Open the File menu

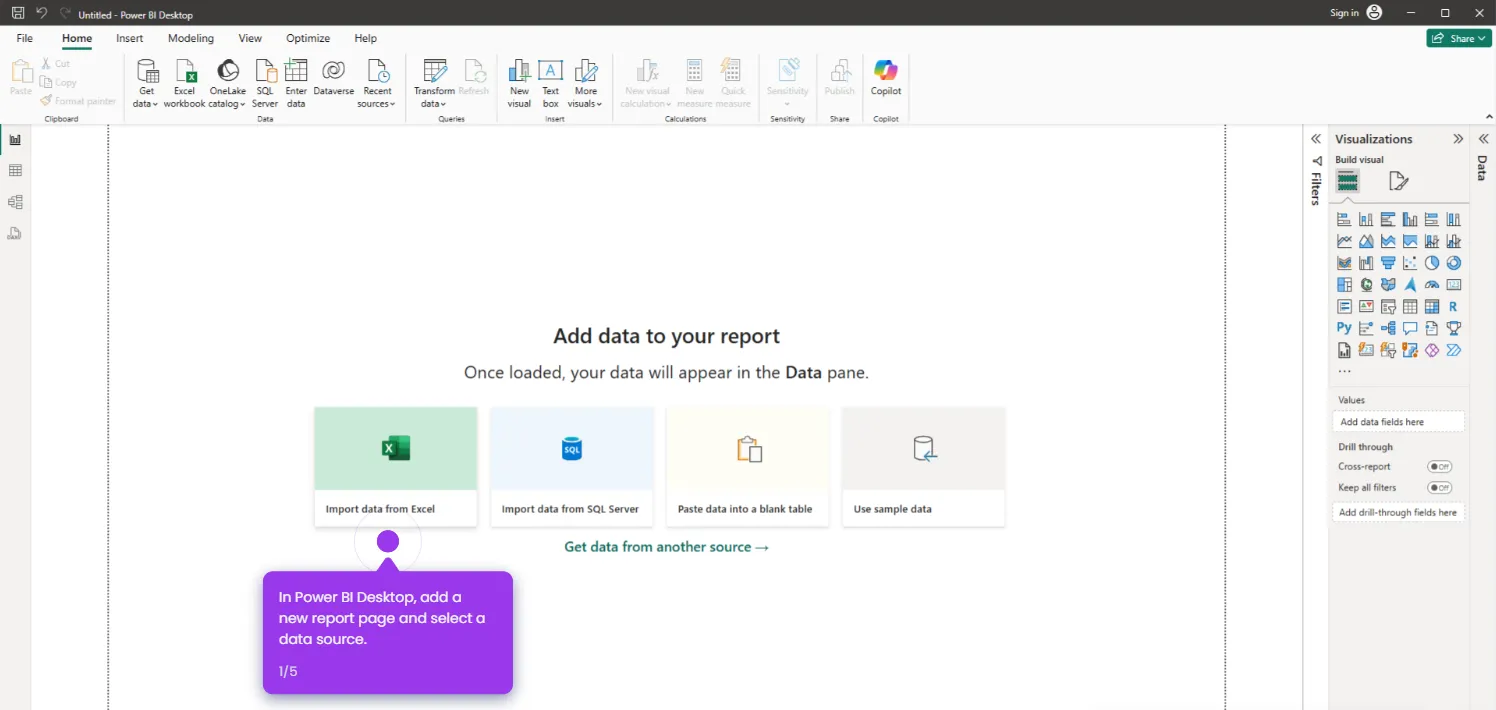pos(25,38)
